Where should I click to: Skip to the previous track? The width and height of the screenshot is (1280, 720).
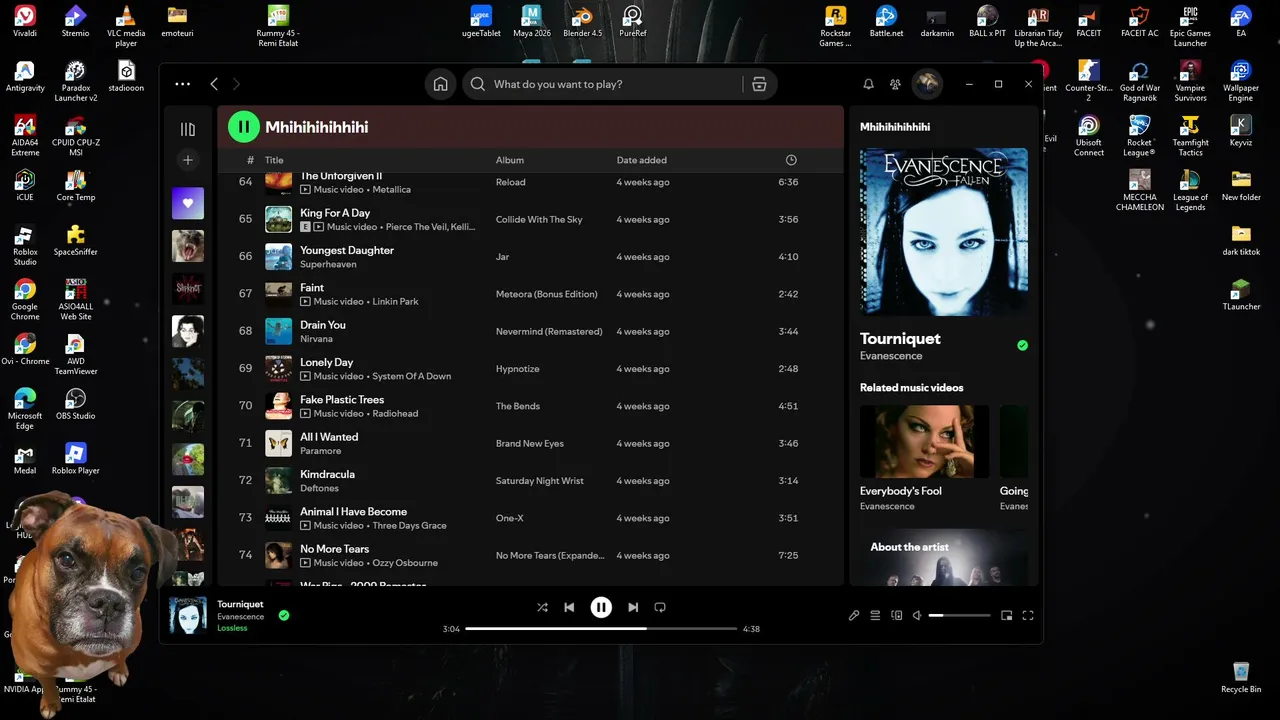pyautogui.click(x=569, y=607)
